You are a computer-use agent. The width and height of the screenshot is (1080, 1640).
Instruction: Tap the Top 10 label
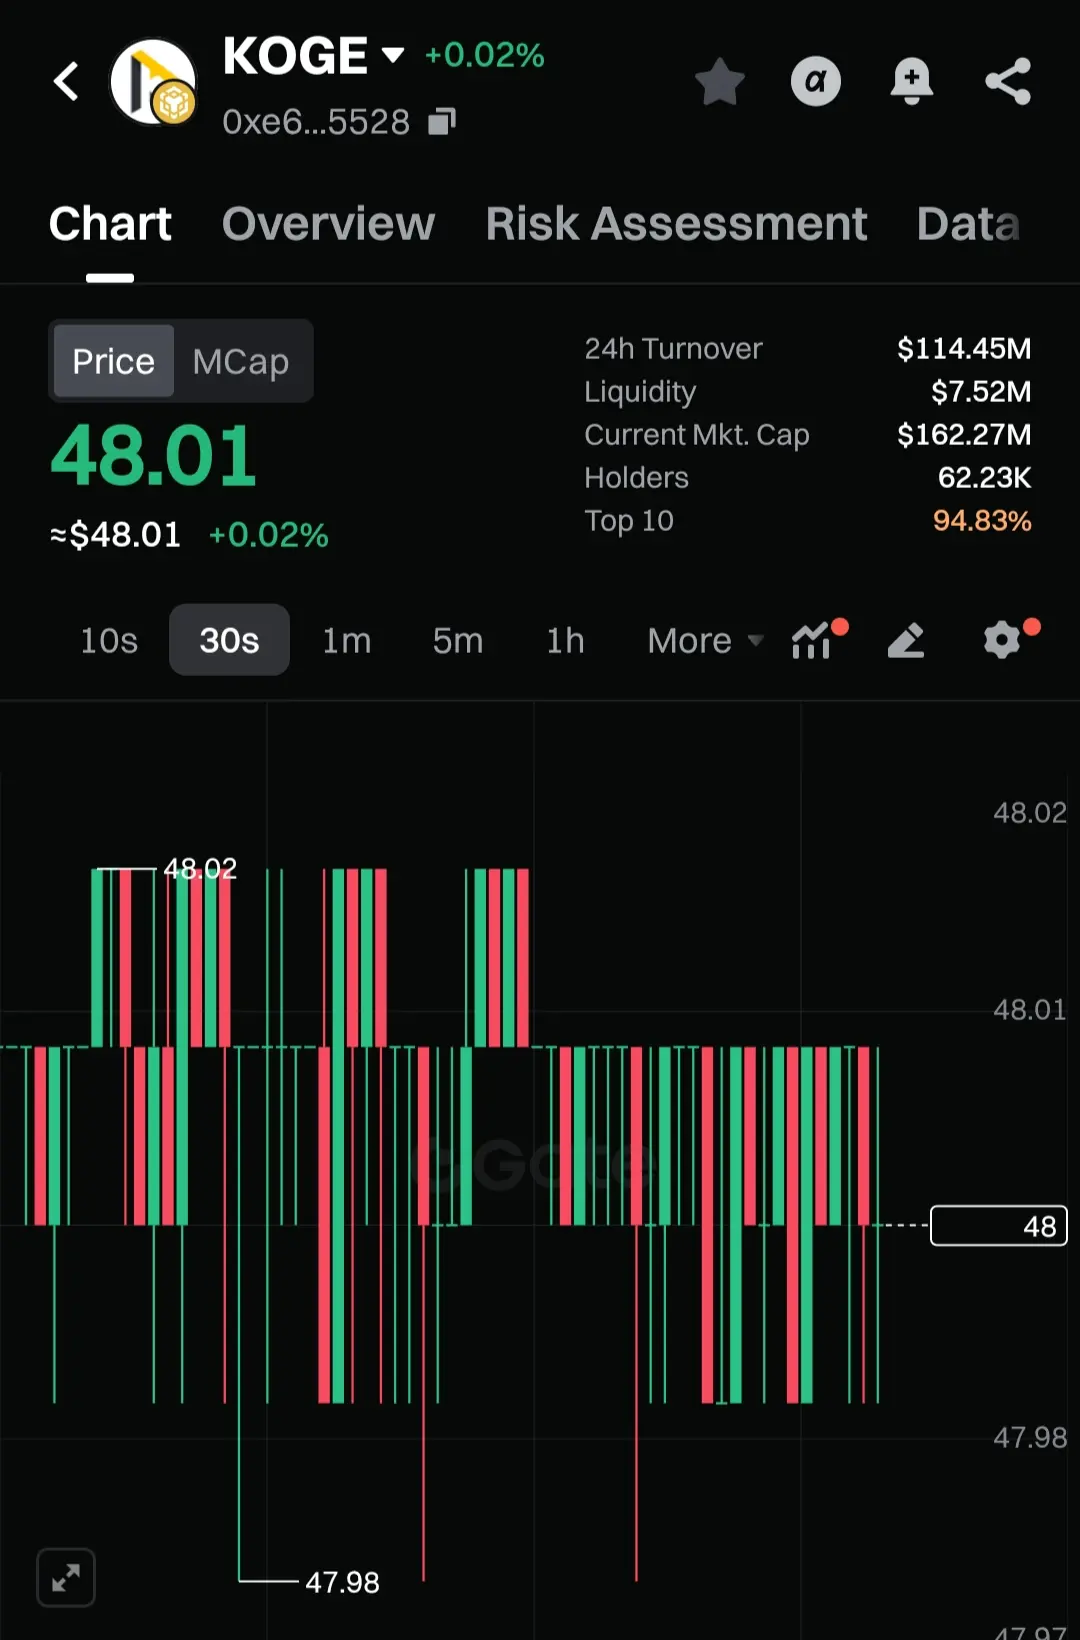[x=629, y=520]
